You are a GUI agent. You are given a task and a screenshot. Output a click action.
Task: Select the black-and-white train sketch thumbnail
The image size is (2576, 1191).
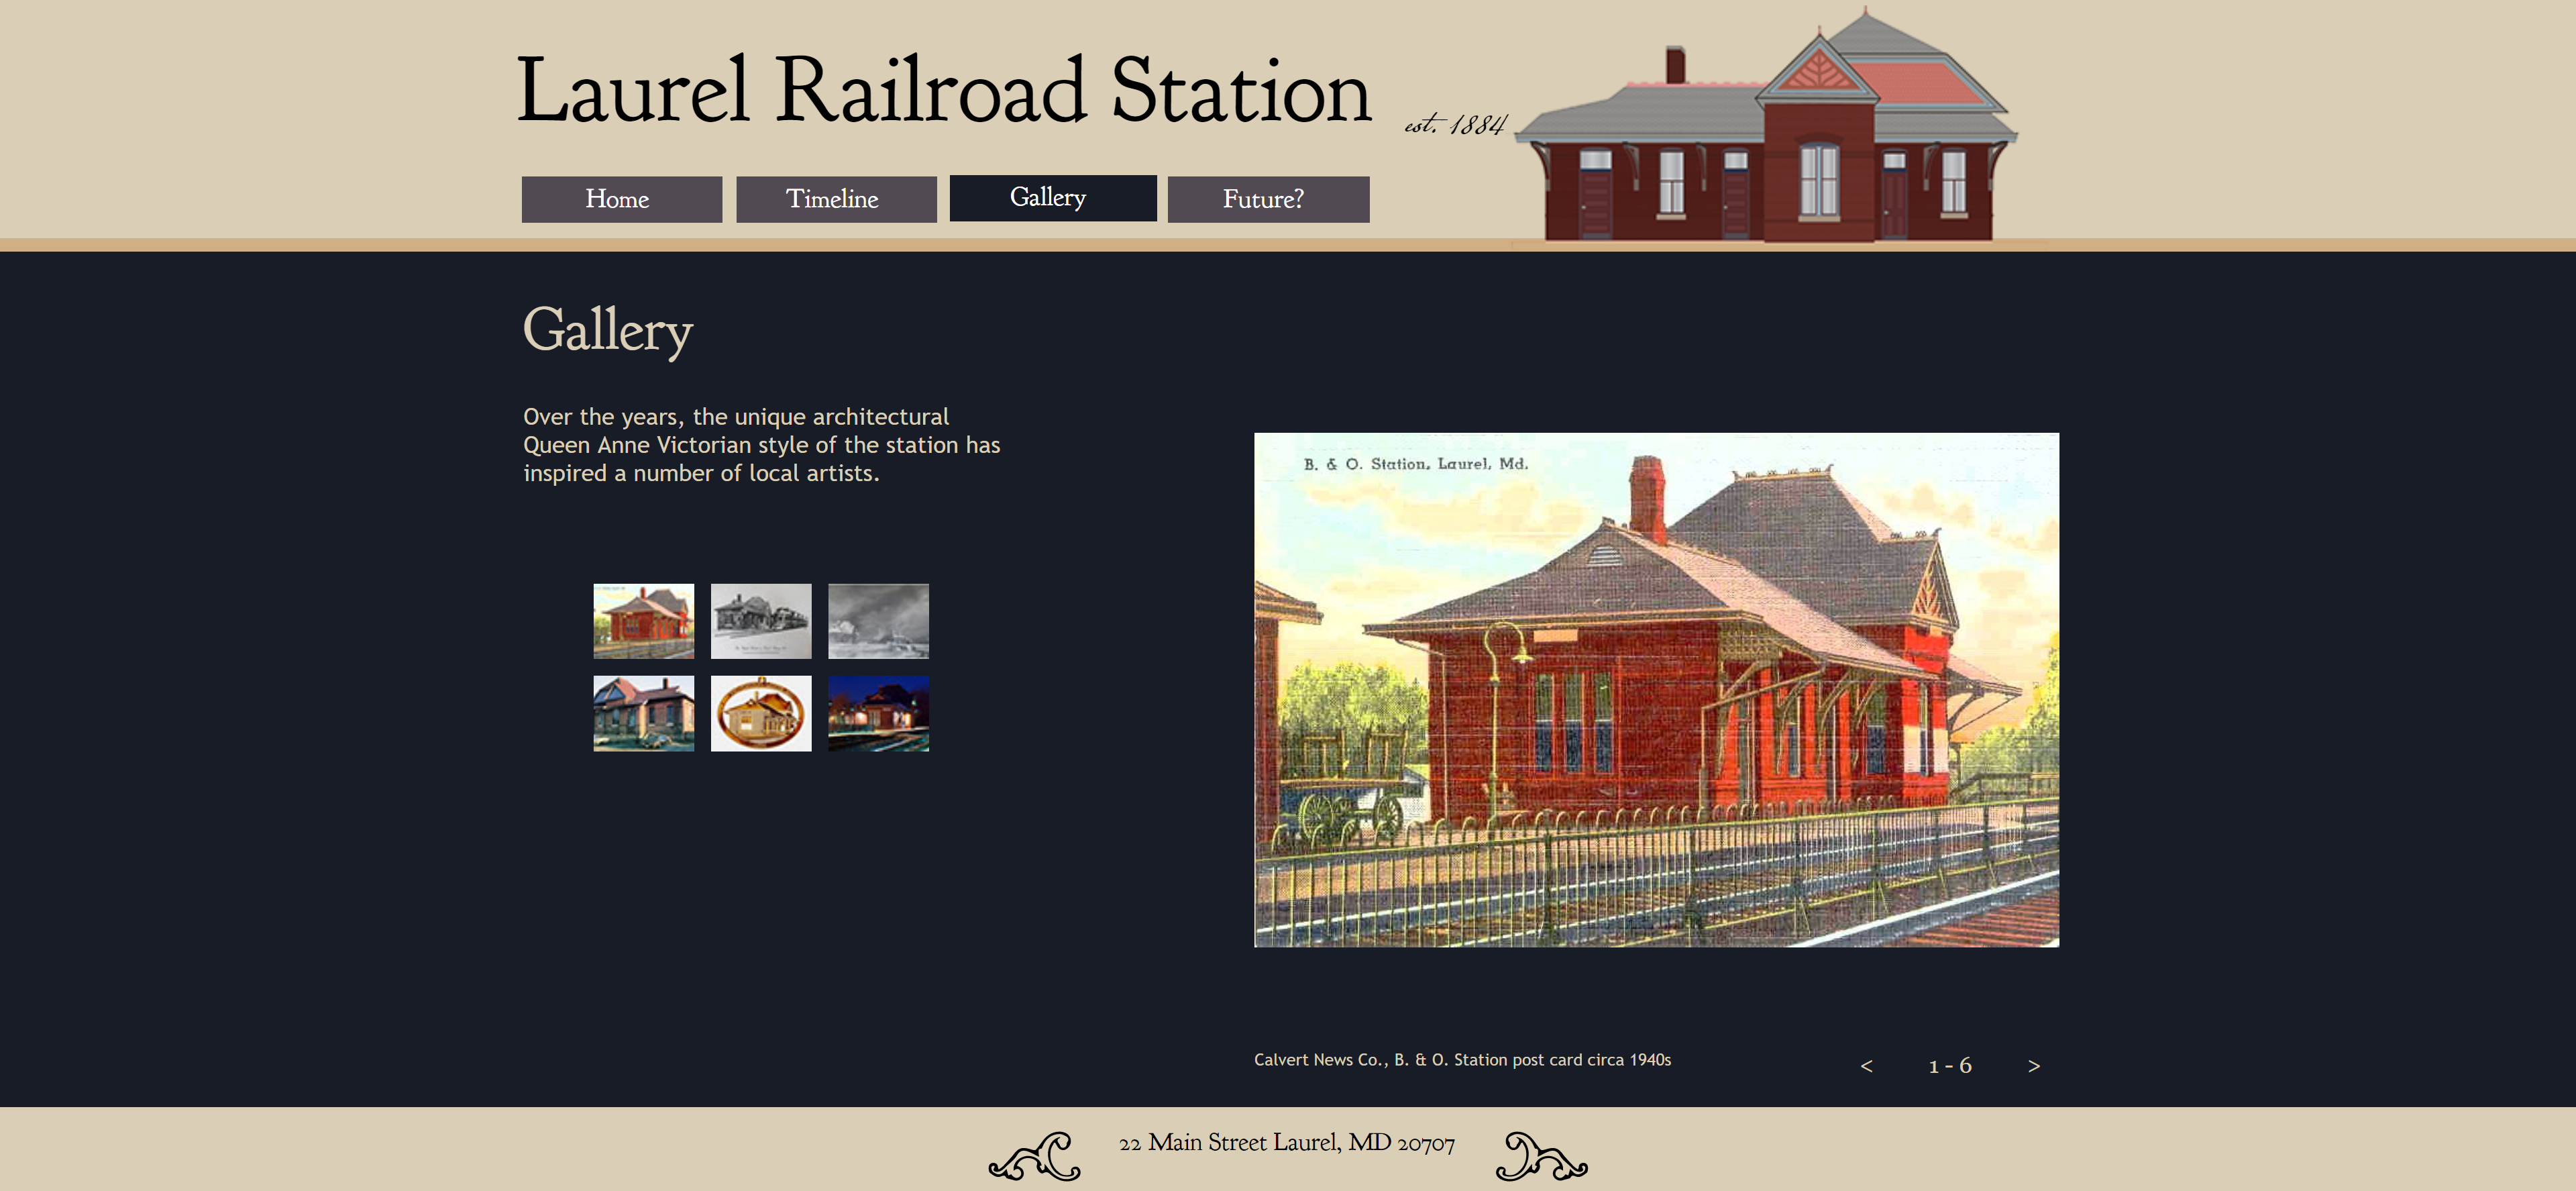[761, 621]
